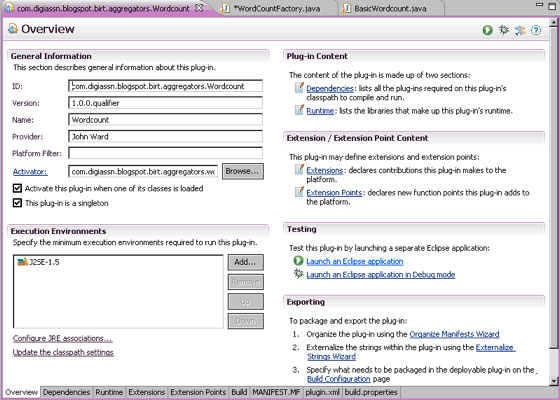
Task: Click the vertical scrollbar thumb
Action: tap(554, 188)
